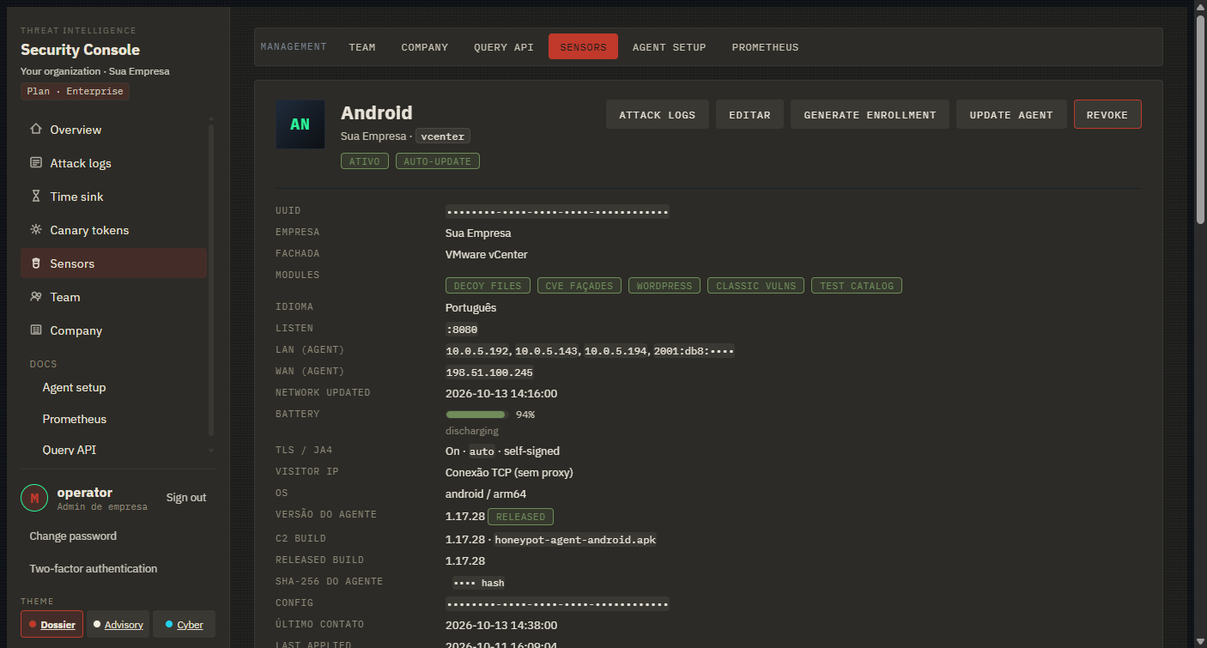Open Query API docs link in sidebar
This screenshot has width=1207, height=648.
coord(69,450)
